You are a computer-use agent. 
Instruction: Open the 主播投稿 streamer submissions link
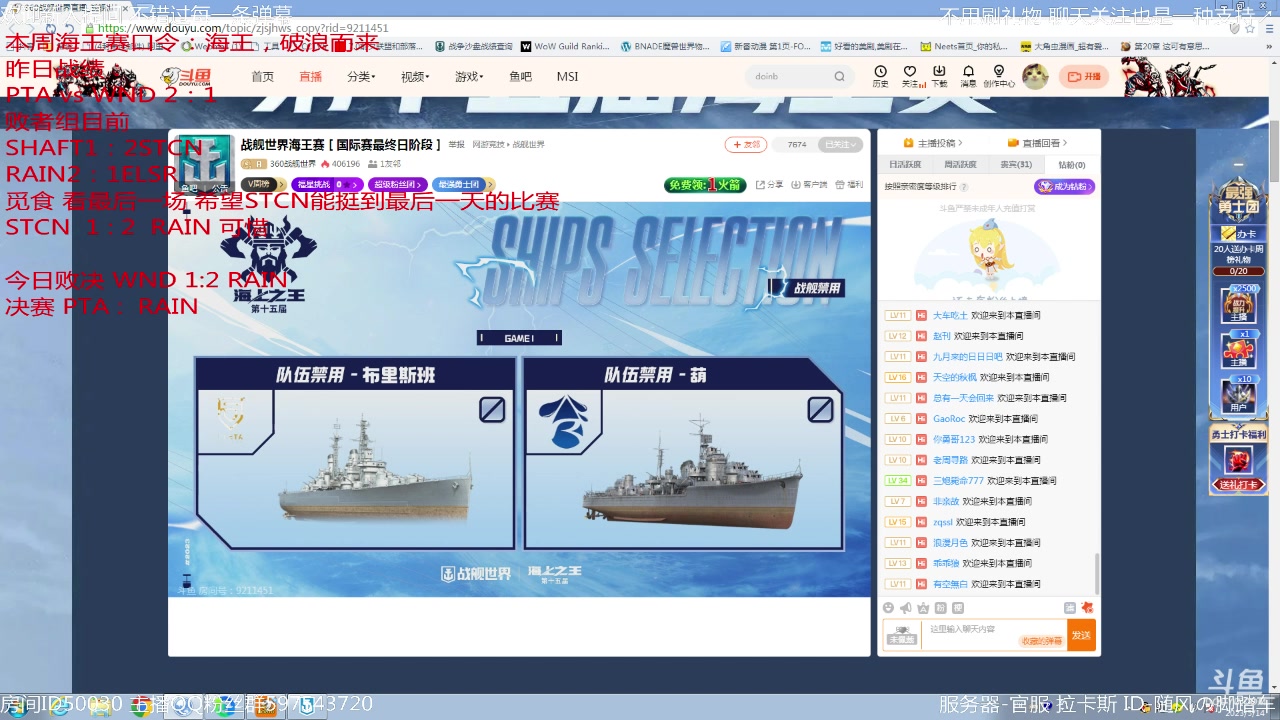point(933,143)
